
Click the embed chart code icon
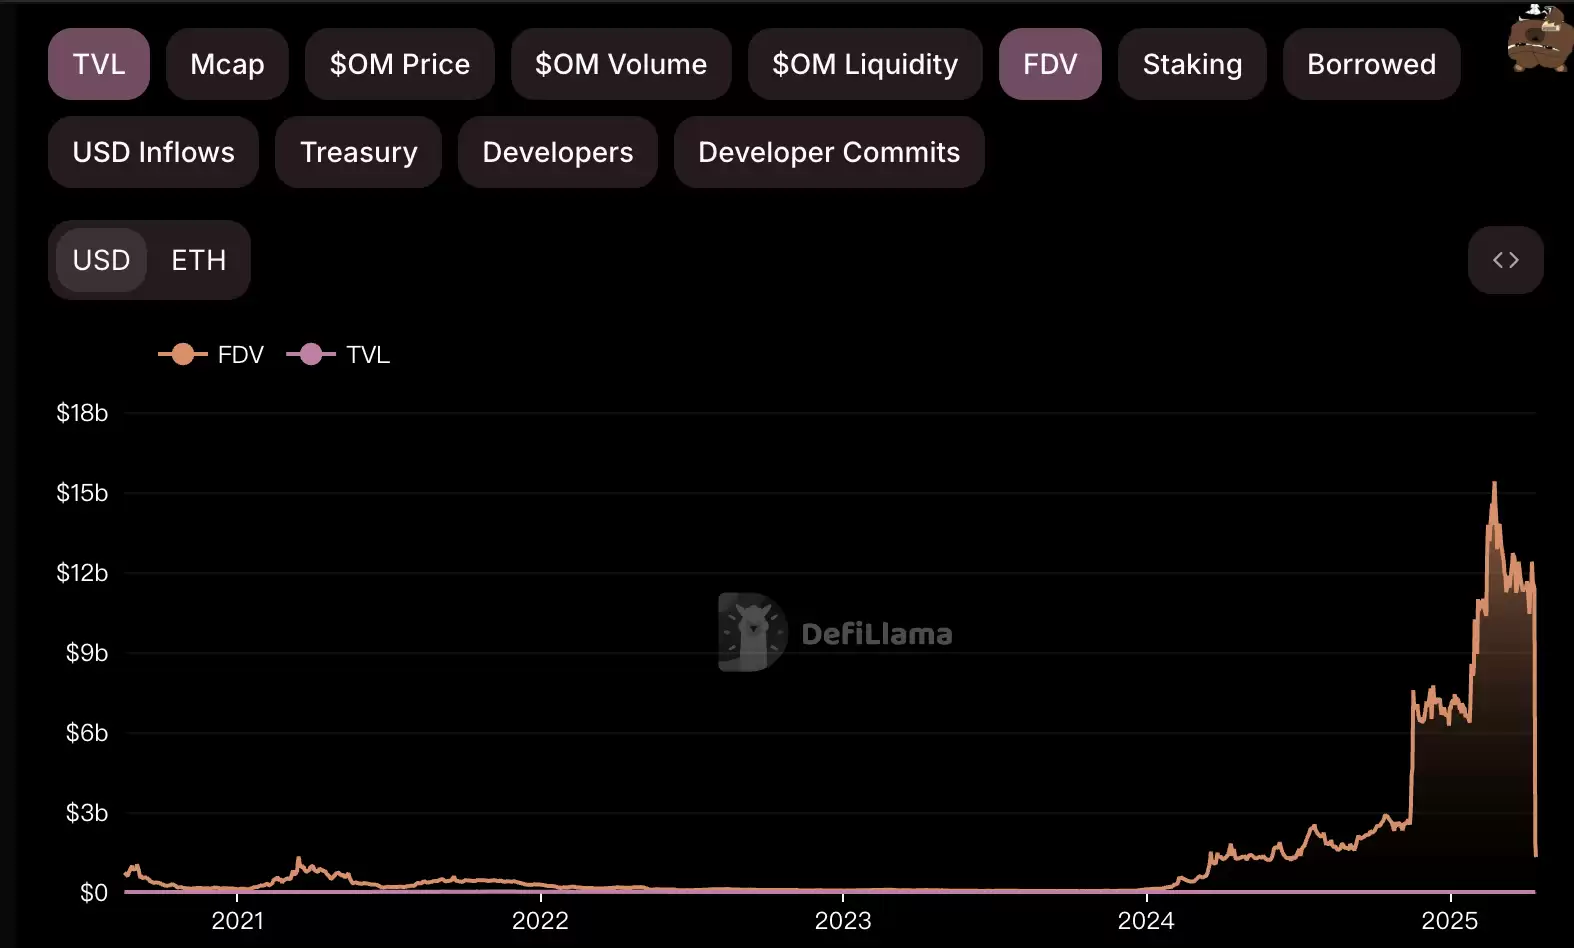click(1505, 260)
